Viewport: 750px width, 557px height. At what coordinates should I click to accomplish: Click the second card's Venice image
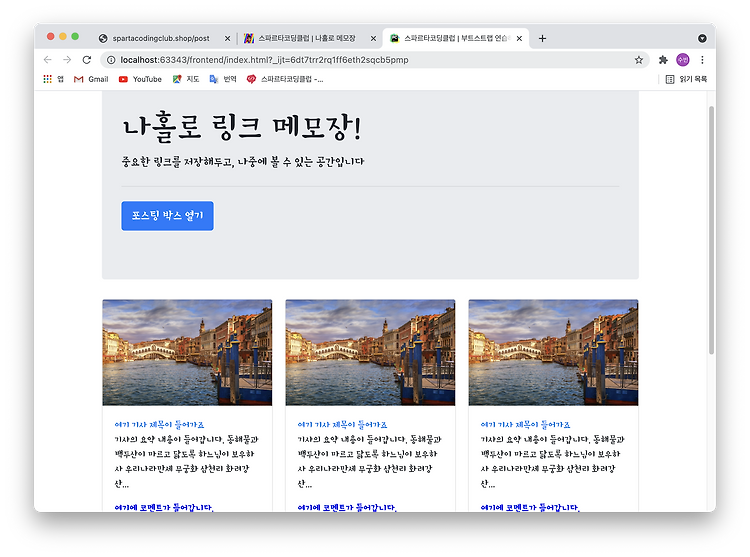pyautogui.click(x=370, y=352)
